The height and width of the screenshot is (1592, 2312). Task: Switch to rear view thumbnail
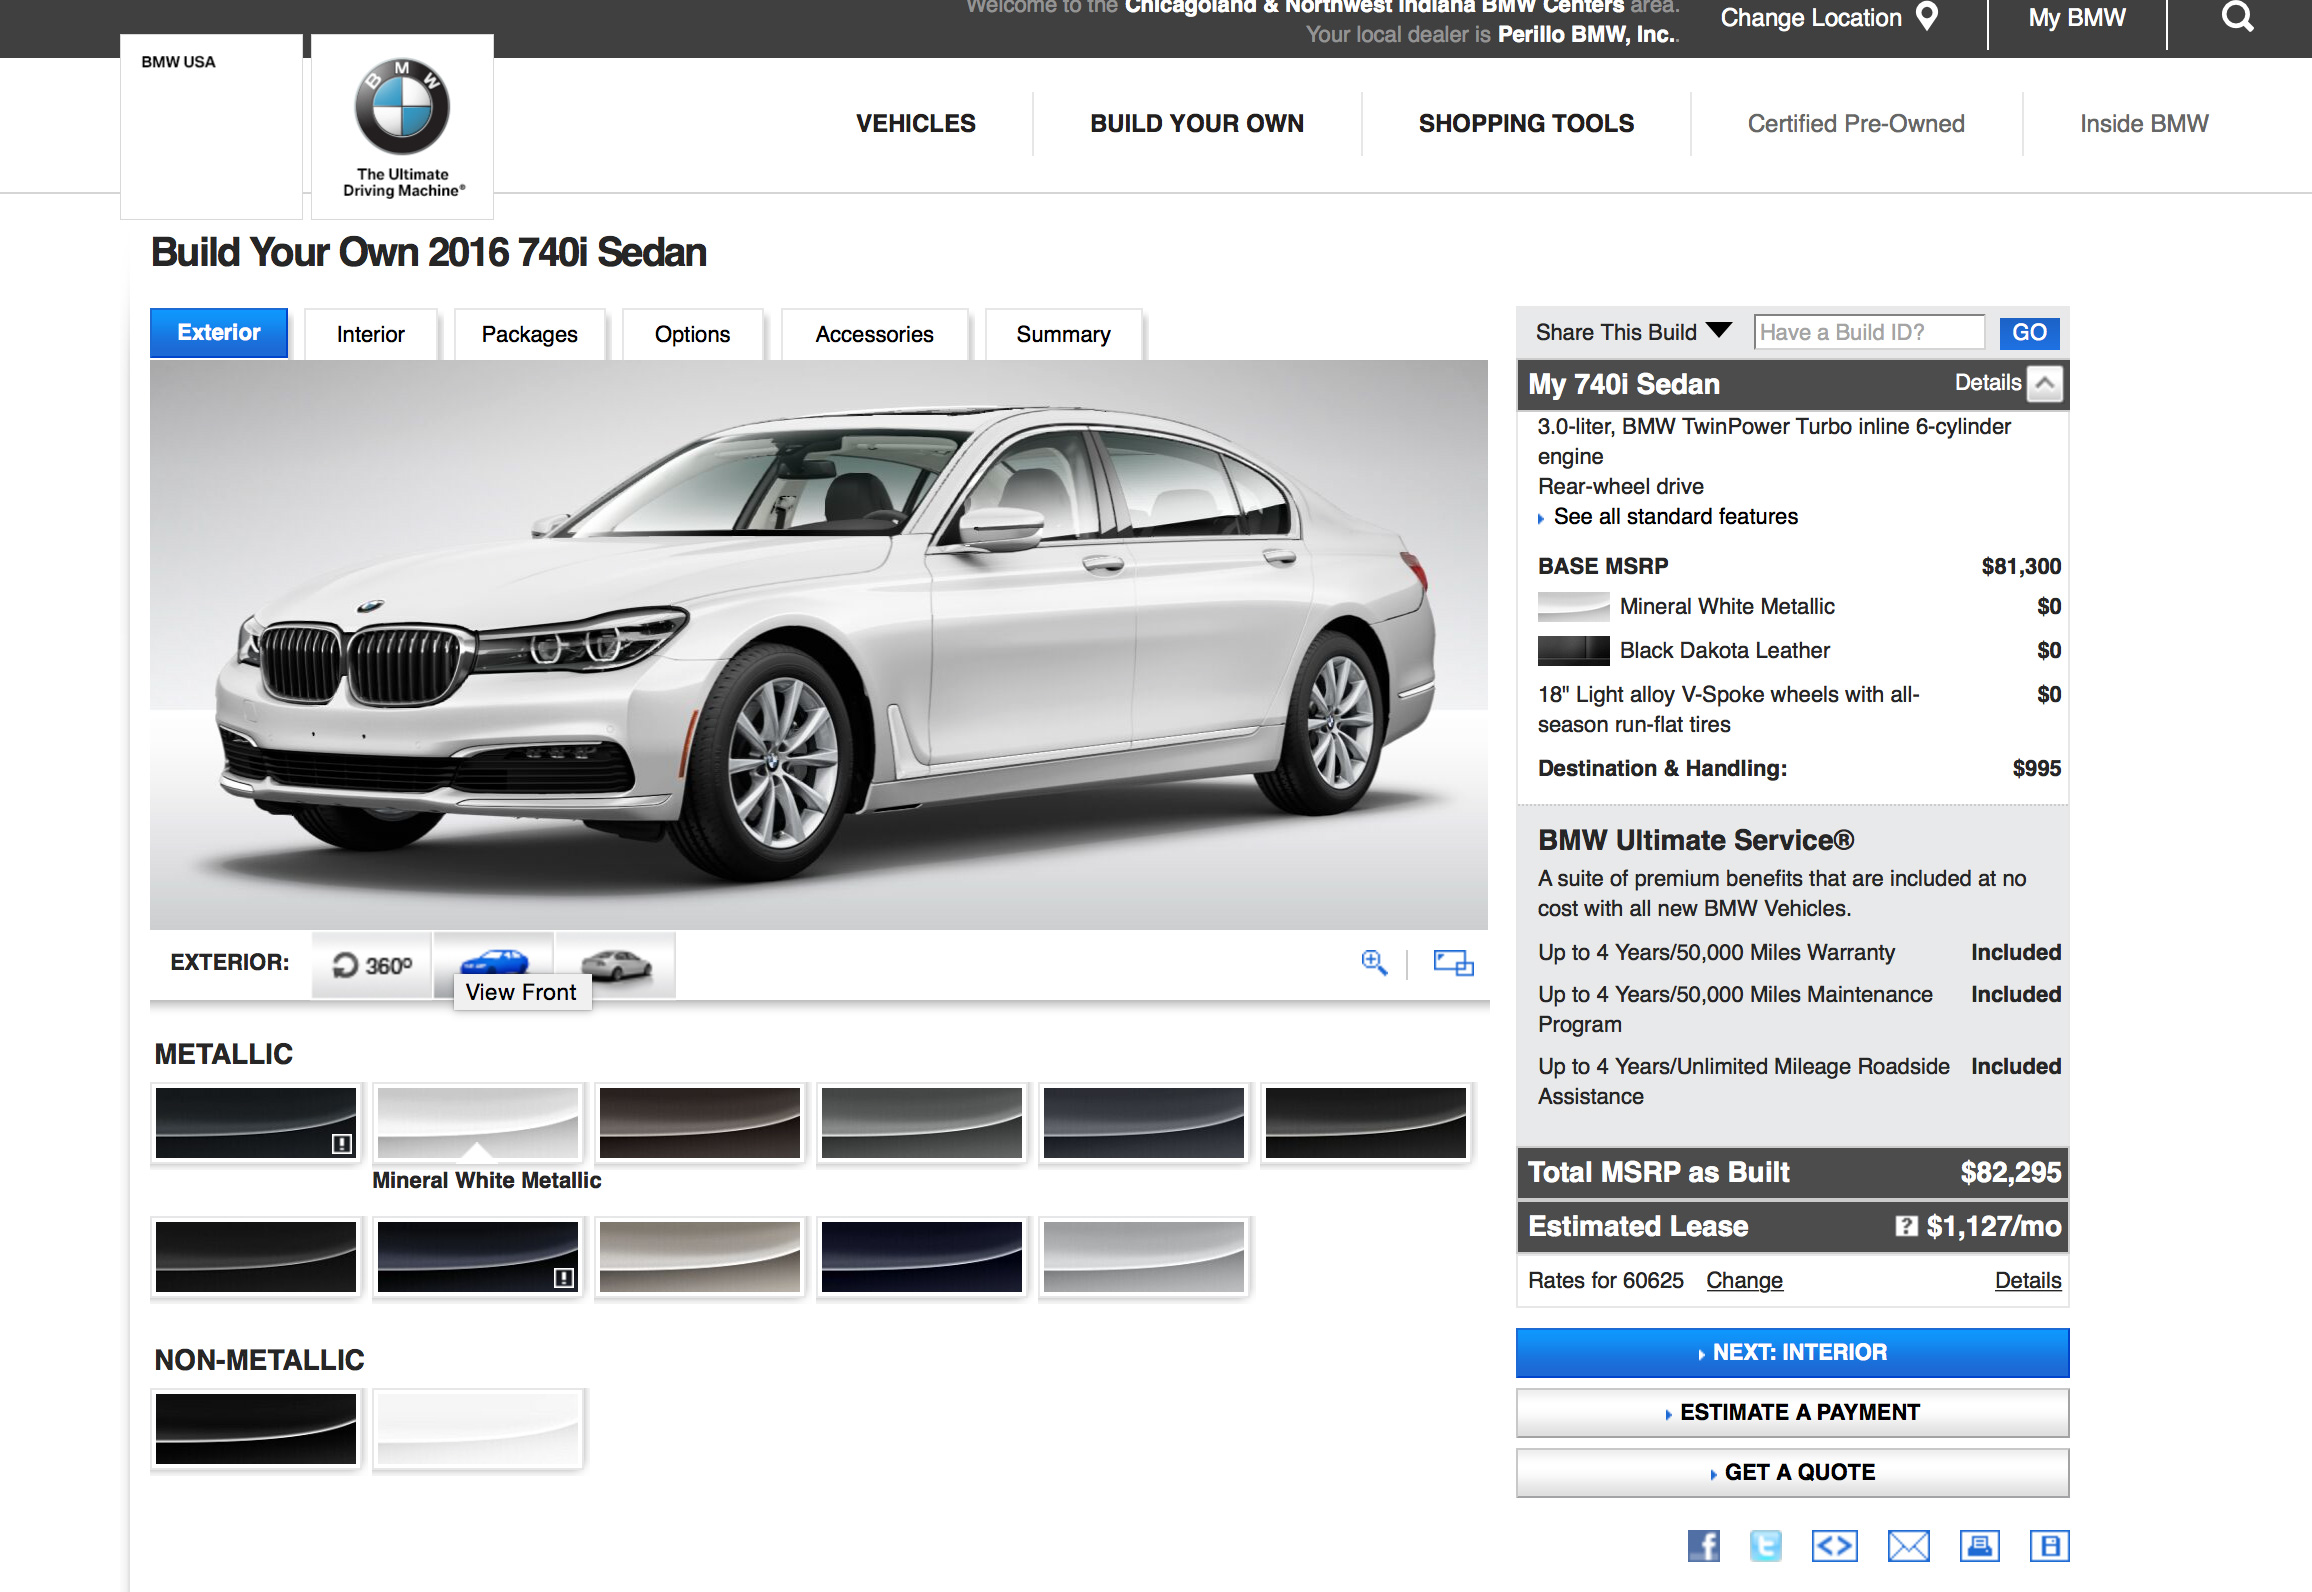(x=616, y=965)
